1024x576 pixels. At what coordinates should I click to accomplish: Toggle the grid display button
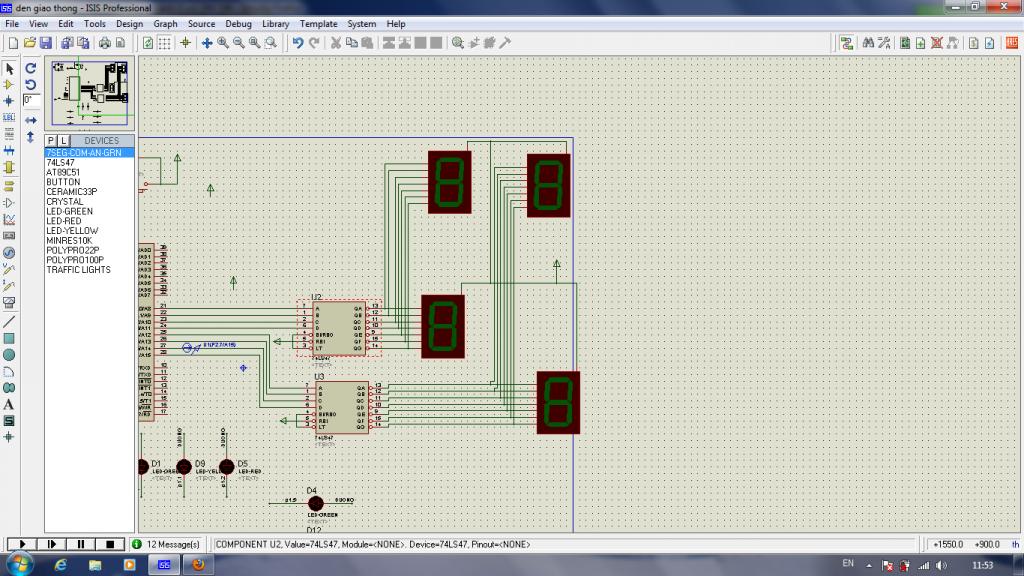pyautogui.click(x=166, y=43)
